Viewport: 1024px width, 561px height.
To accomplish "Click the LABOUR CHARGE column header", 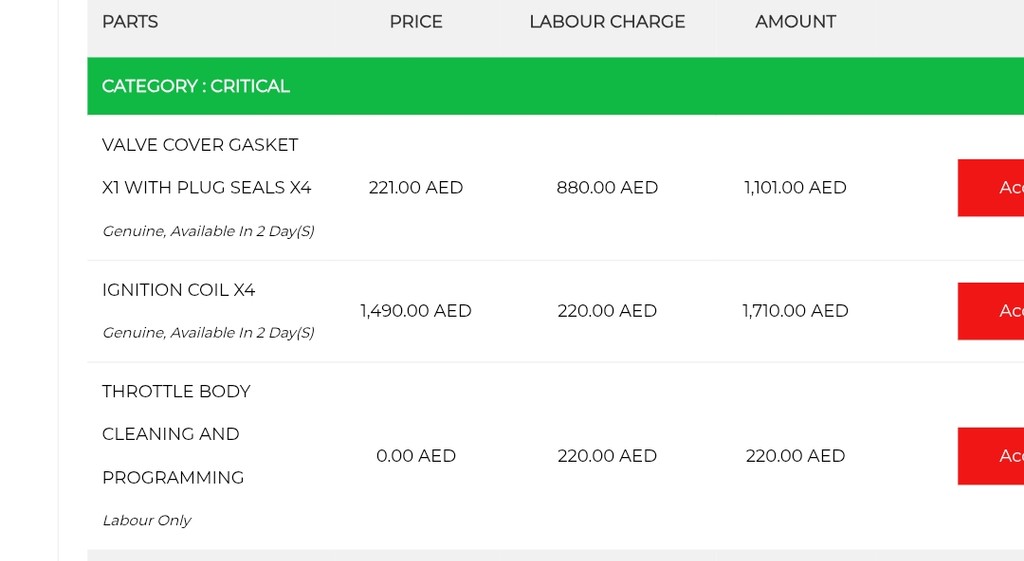I will point(607,22).
